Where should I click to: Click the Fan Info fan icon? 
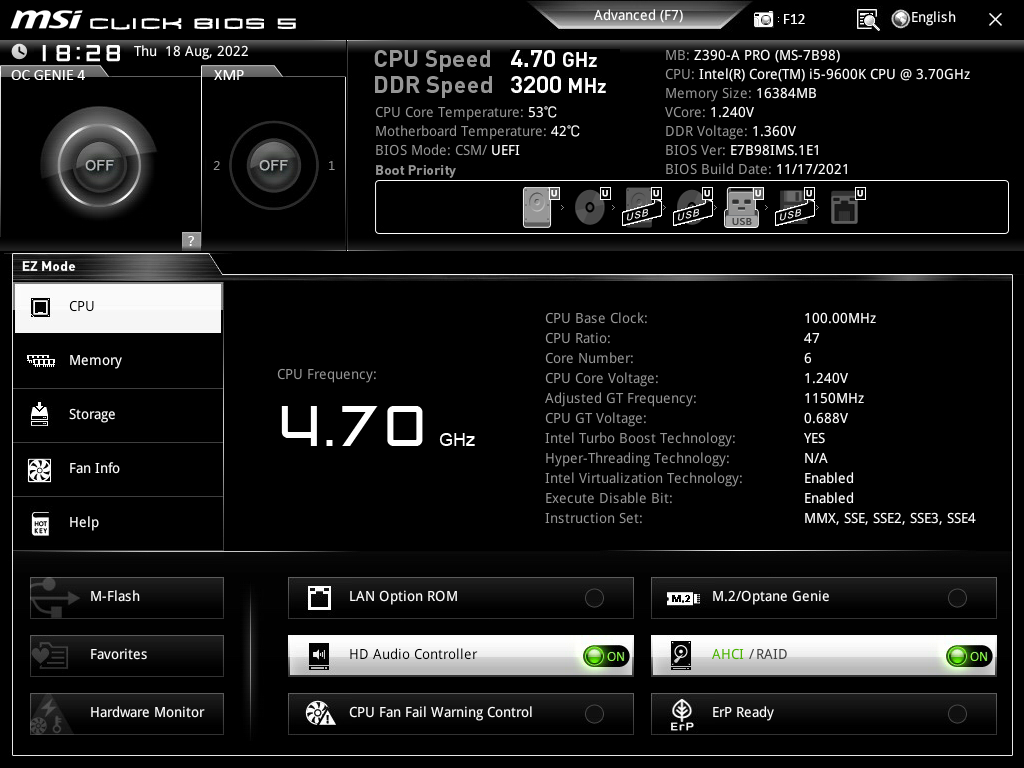(x=39, y=470)
